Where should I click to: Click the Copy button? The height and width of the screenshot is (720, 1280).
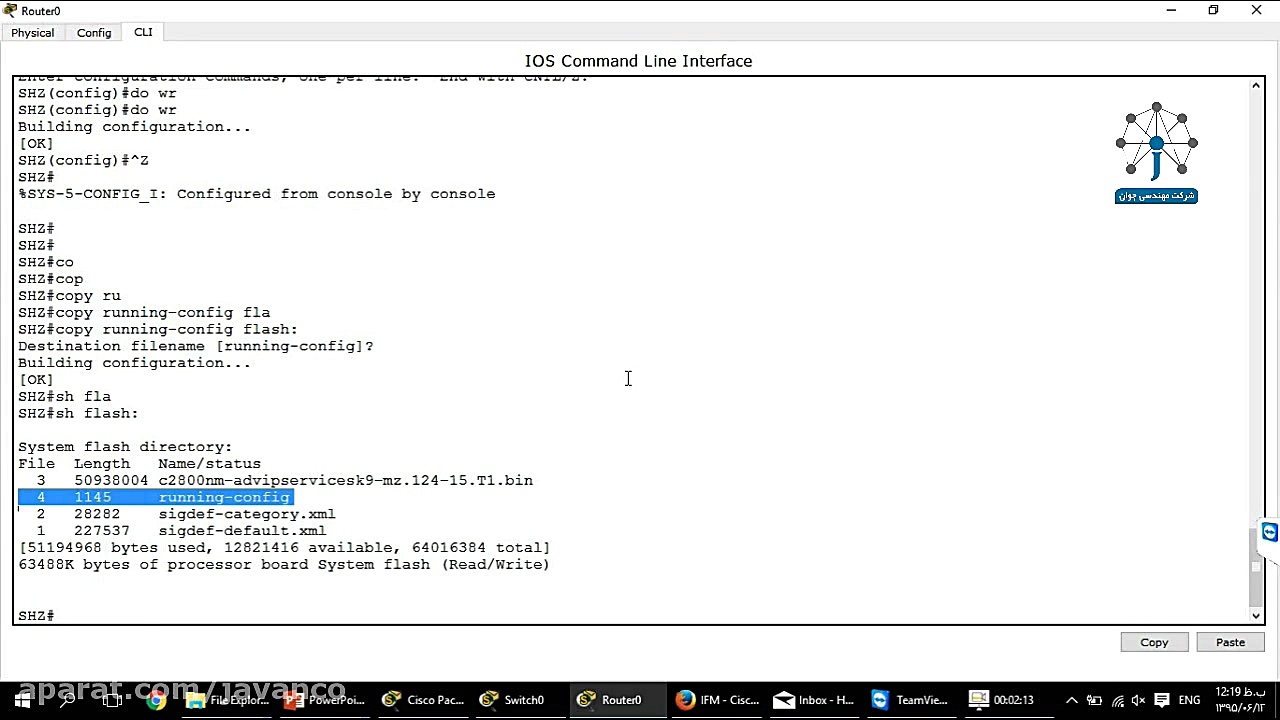(1154, 642)
